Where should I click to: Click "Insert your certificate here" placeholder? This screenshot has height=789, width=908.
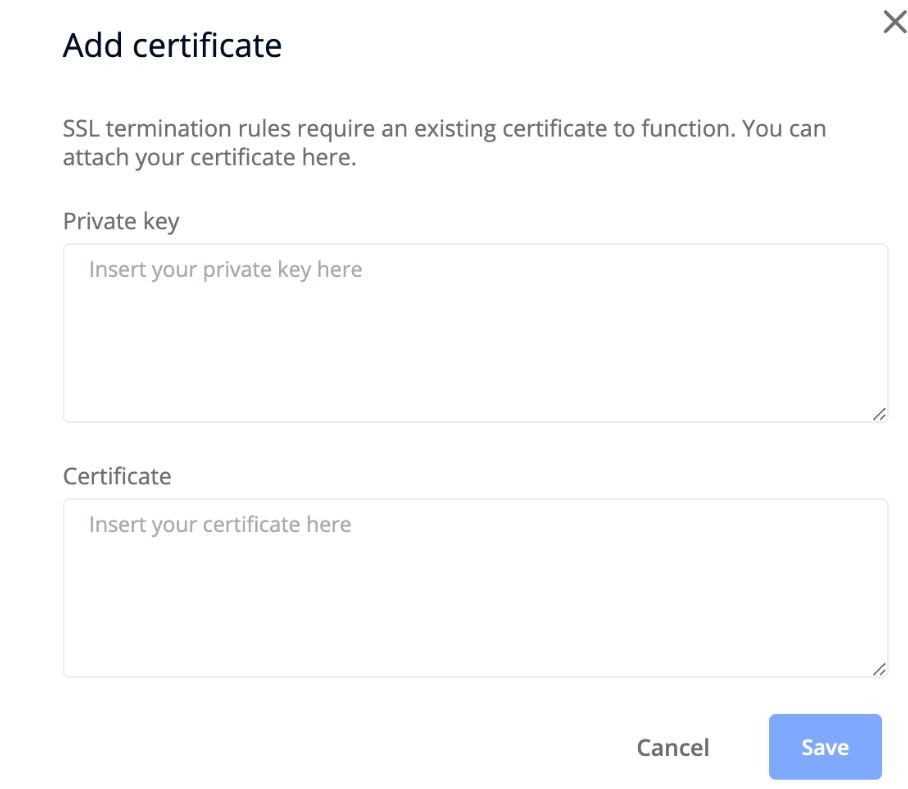point(220,525)
